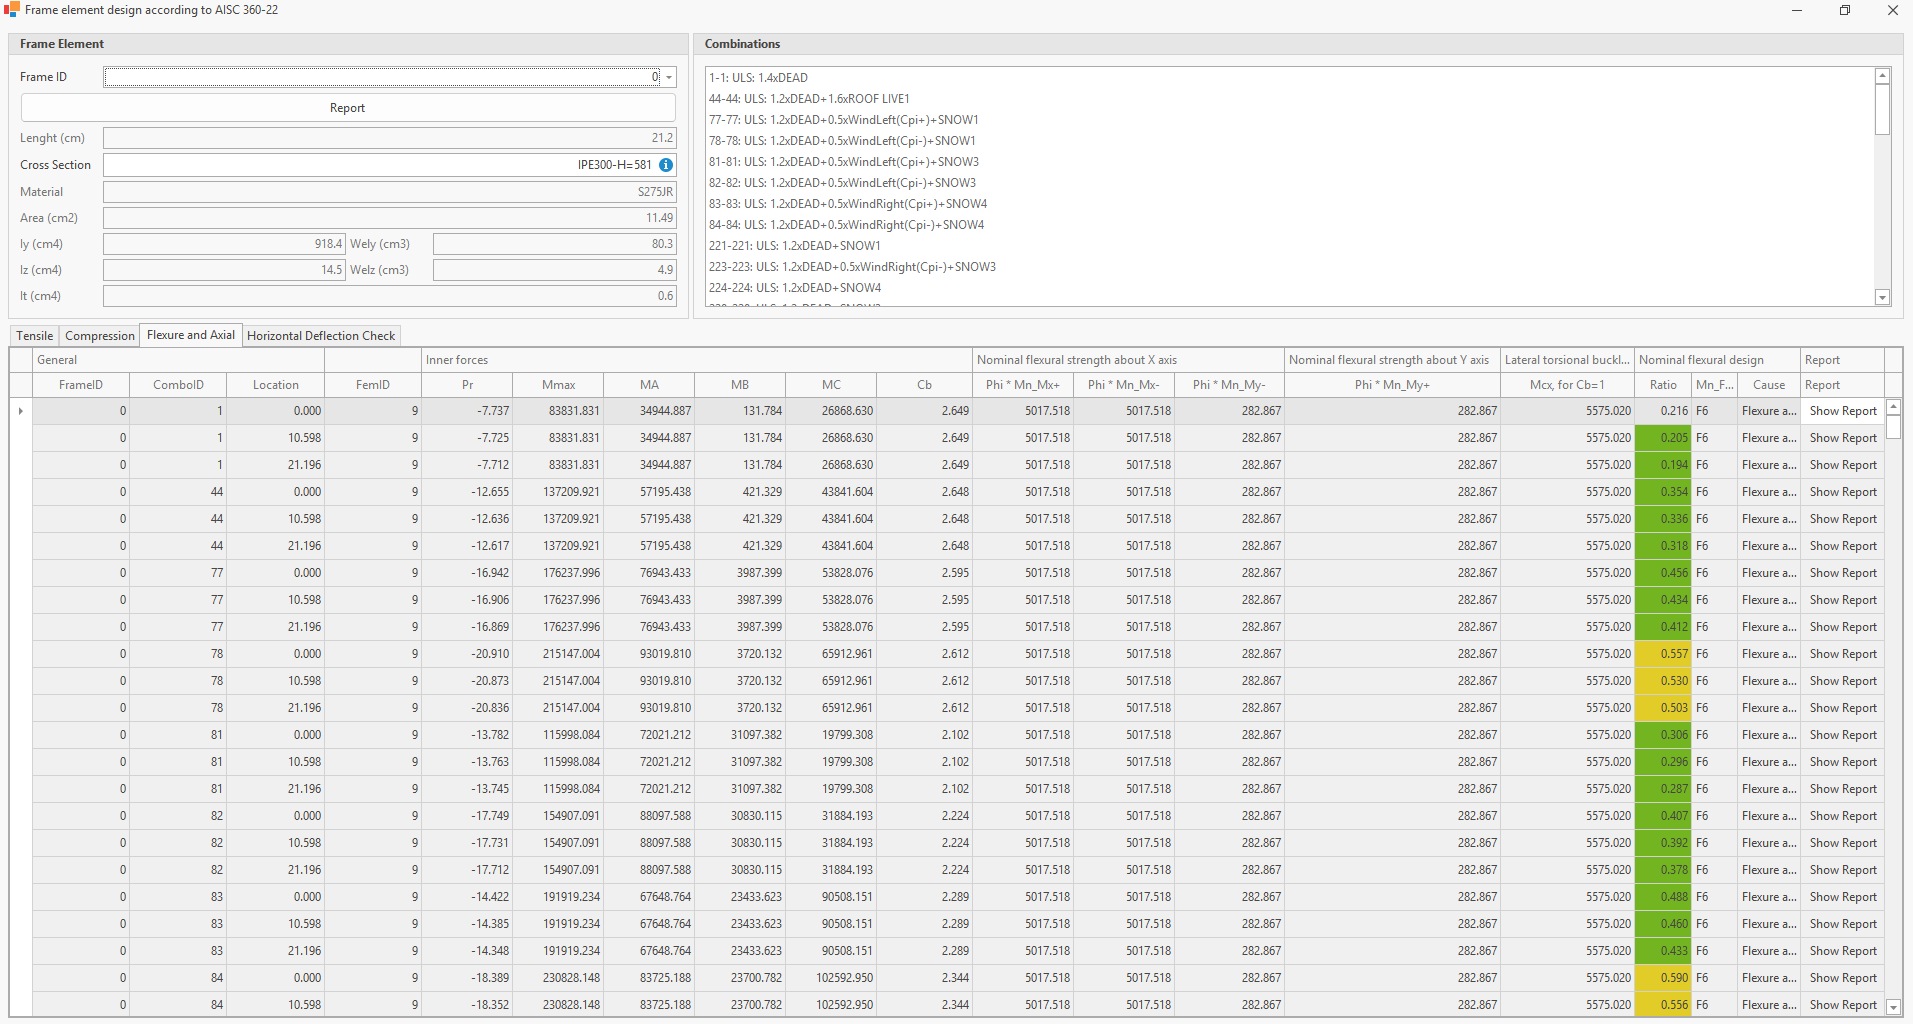Switch to the Tensile tab

35,336
